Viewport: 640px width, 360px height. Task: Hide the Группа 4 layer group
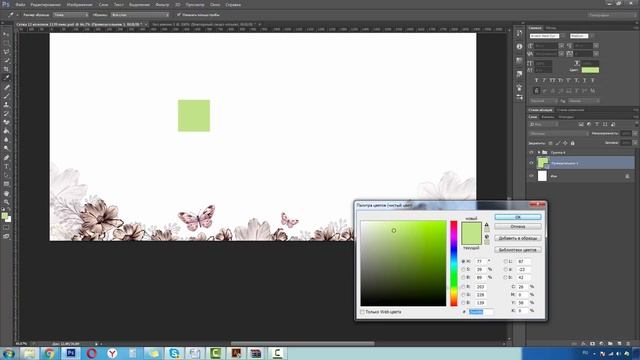531,152
